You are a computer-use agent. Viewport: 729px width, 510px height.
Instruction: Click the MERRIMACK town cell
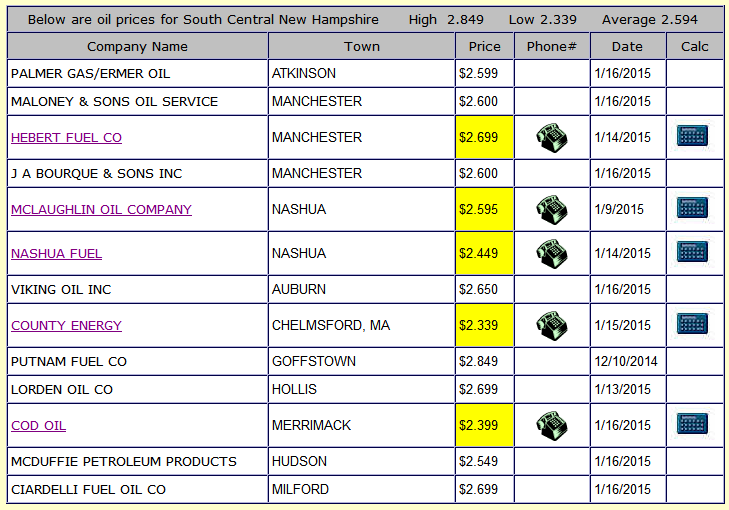(x=361, y=425)
